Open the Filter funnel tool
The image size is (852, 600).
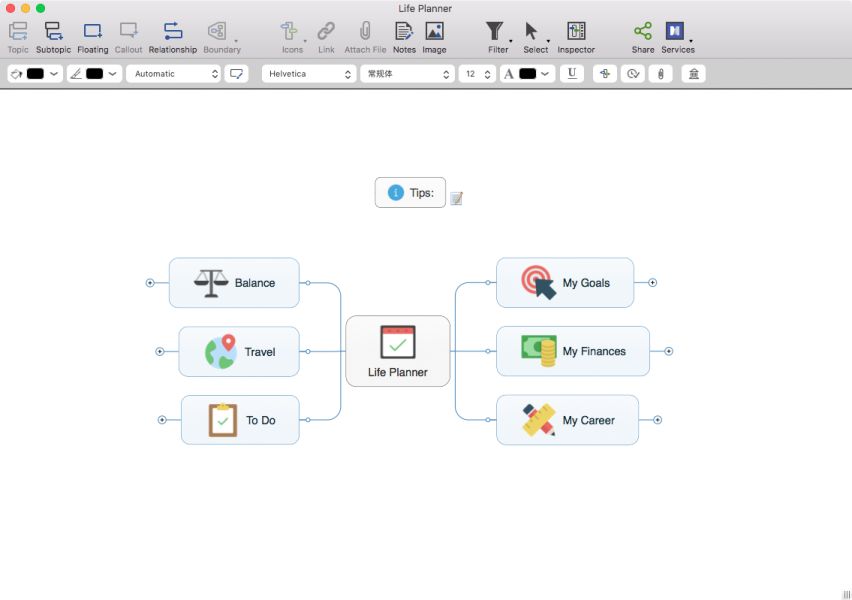tap(494, 31)
